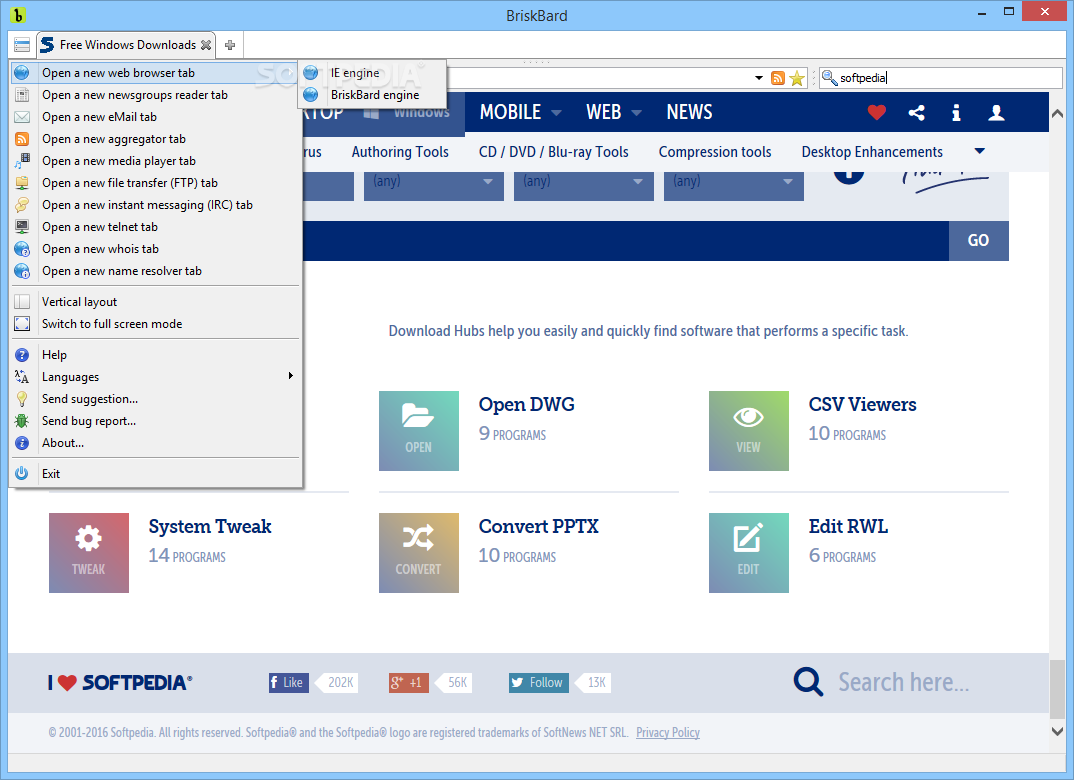Click the page scrollbar down arrow
Viewport: 1074px width, 780px height.
[x=1058, y=731]
